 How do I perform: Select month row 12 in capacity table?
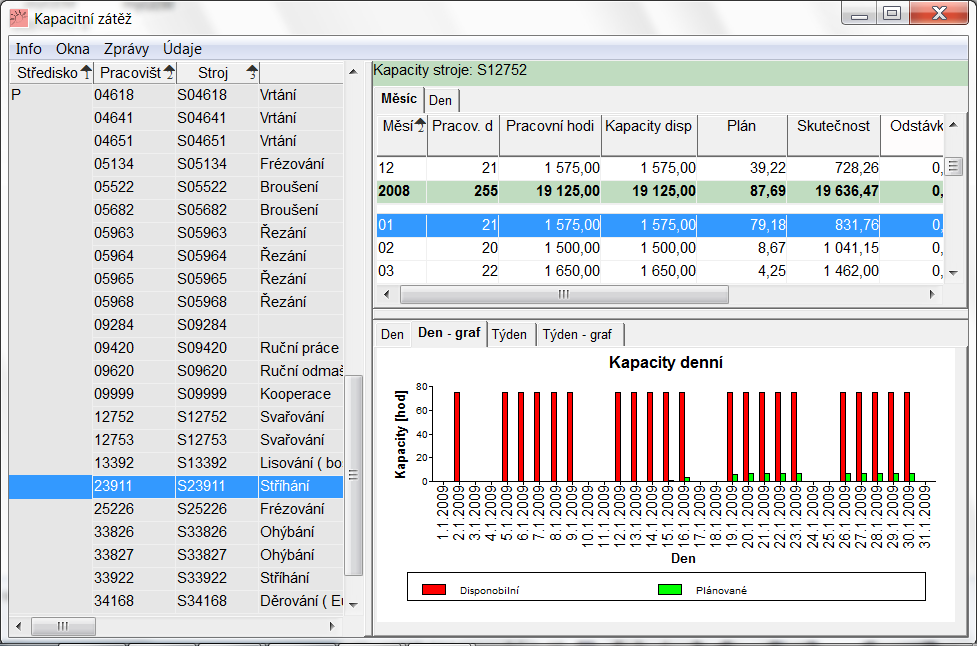(x=660, y=168)
